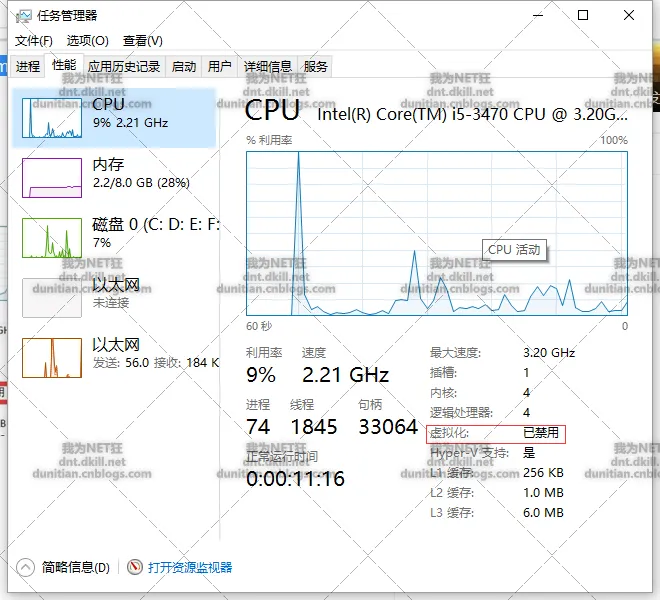Close the Task Manager window
660x600 pixels.
tap(629, 16)
